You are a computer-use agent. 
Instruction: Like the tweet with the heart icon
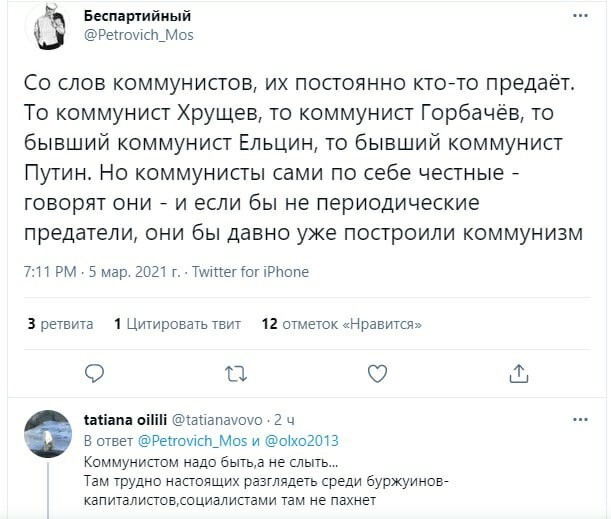377,374
